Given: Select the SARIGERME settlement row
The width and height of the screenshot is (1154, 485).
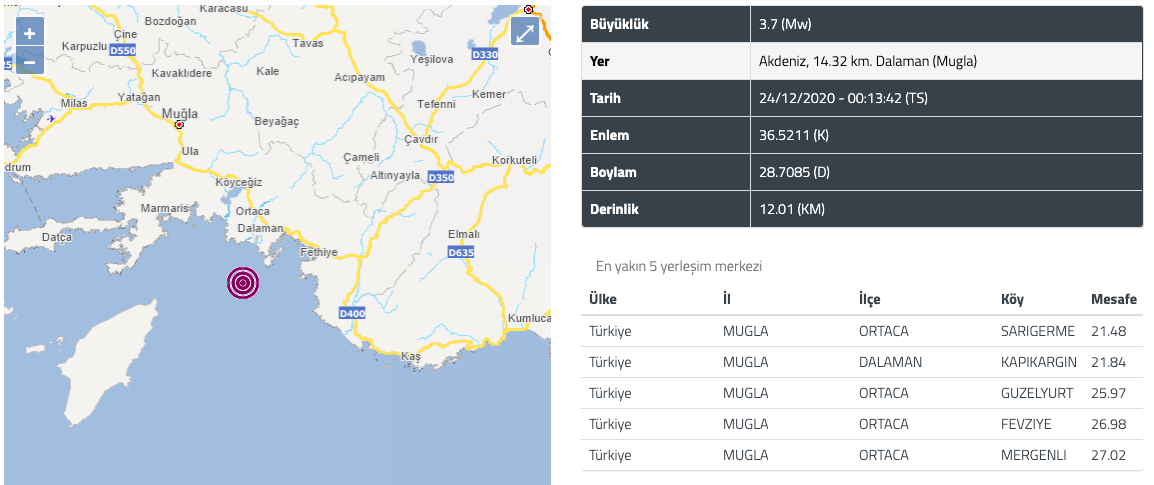Looking at the screenshot, I should point(862,331).
